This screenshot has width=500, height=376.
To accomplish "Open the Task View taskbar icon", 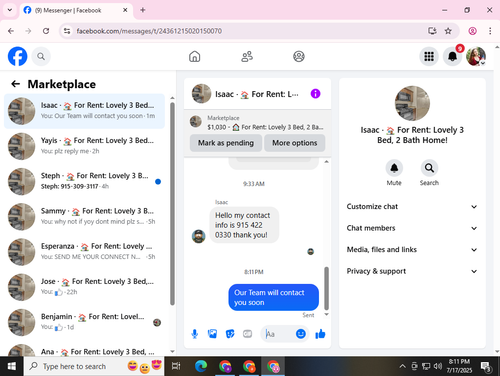I will 176,366.
